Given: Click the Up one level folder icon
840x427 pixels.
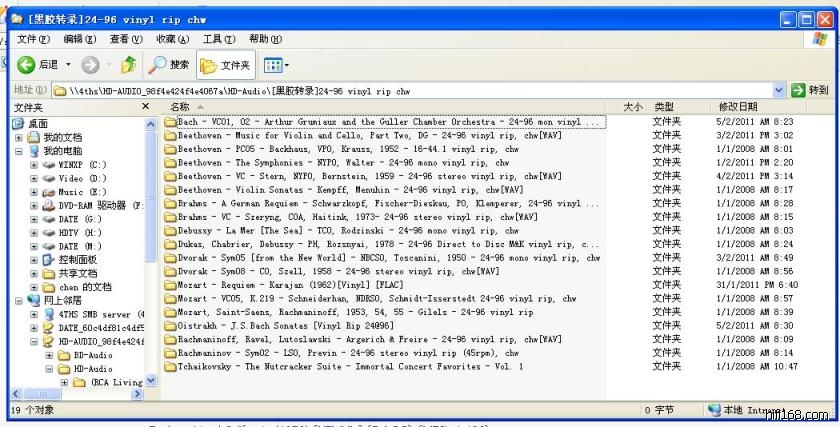Looking at the screenshot, I should [x=128, y=65].
